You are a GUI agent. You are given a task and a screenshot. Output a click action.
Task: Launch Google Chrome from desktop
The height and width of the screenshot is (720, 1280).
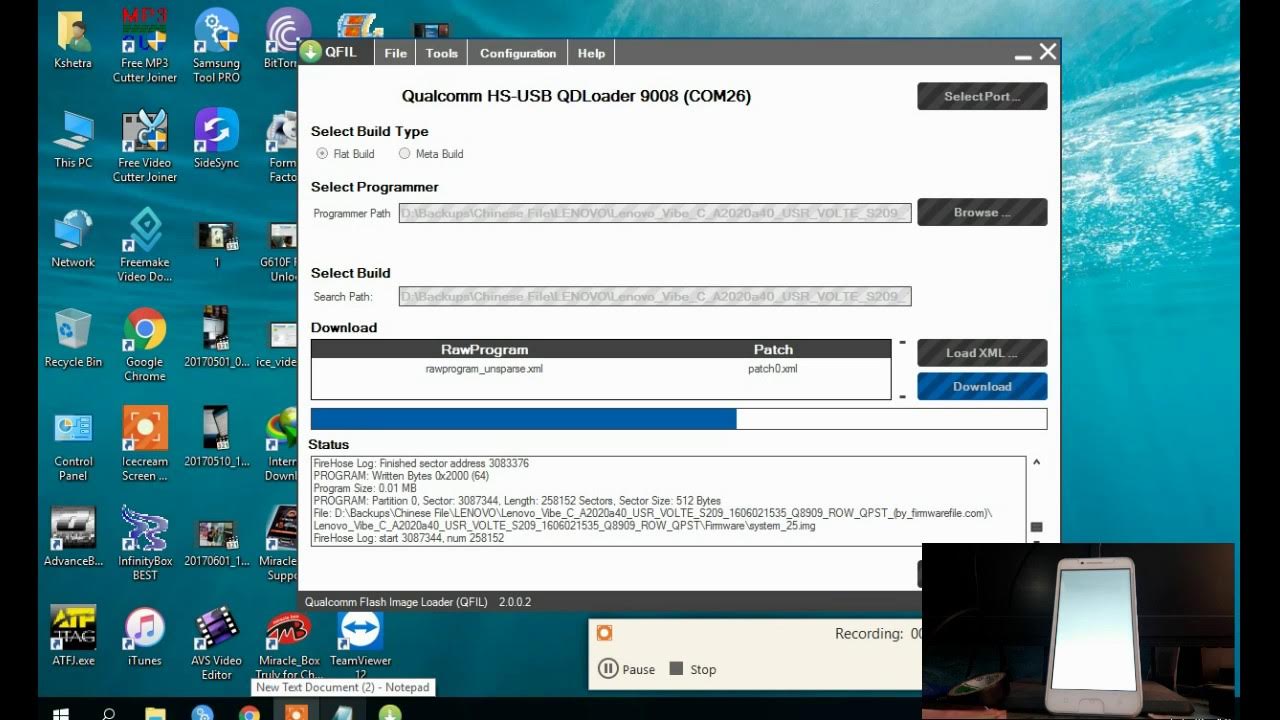coord(145,345)
